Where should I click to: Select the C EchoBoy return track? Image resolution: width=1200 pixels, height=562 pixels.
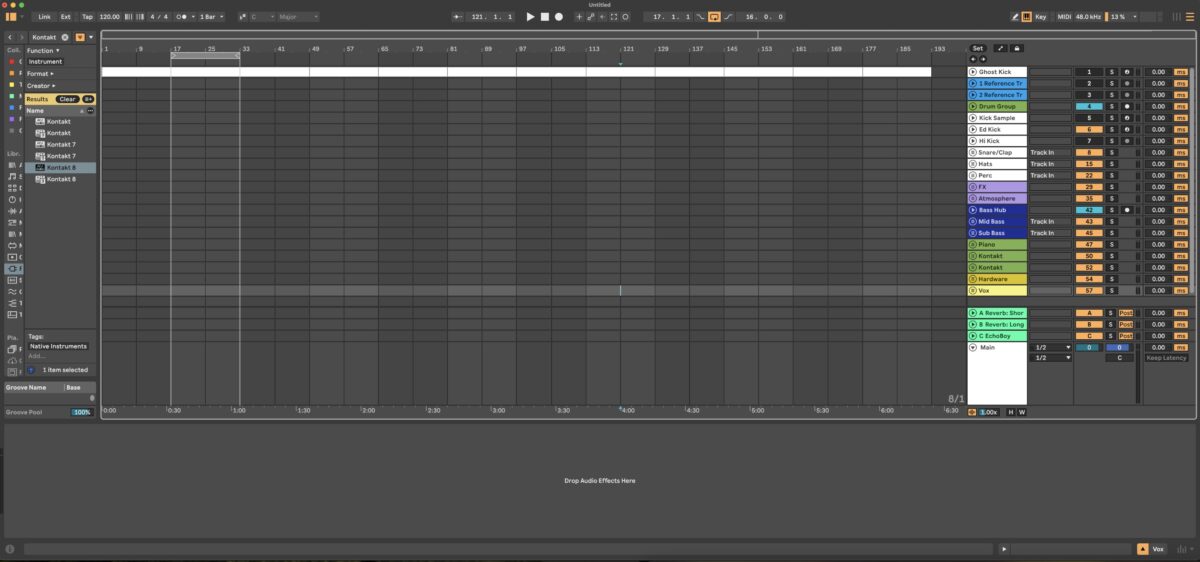[996, 336]
